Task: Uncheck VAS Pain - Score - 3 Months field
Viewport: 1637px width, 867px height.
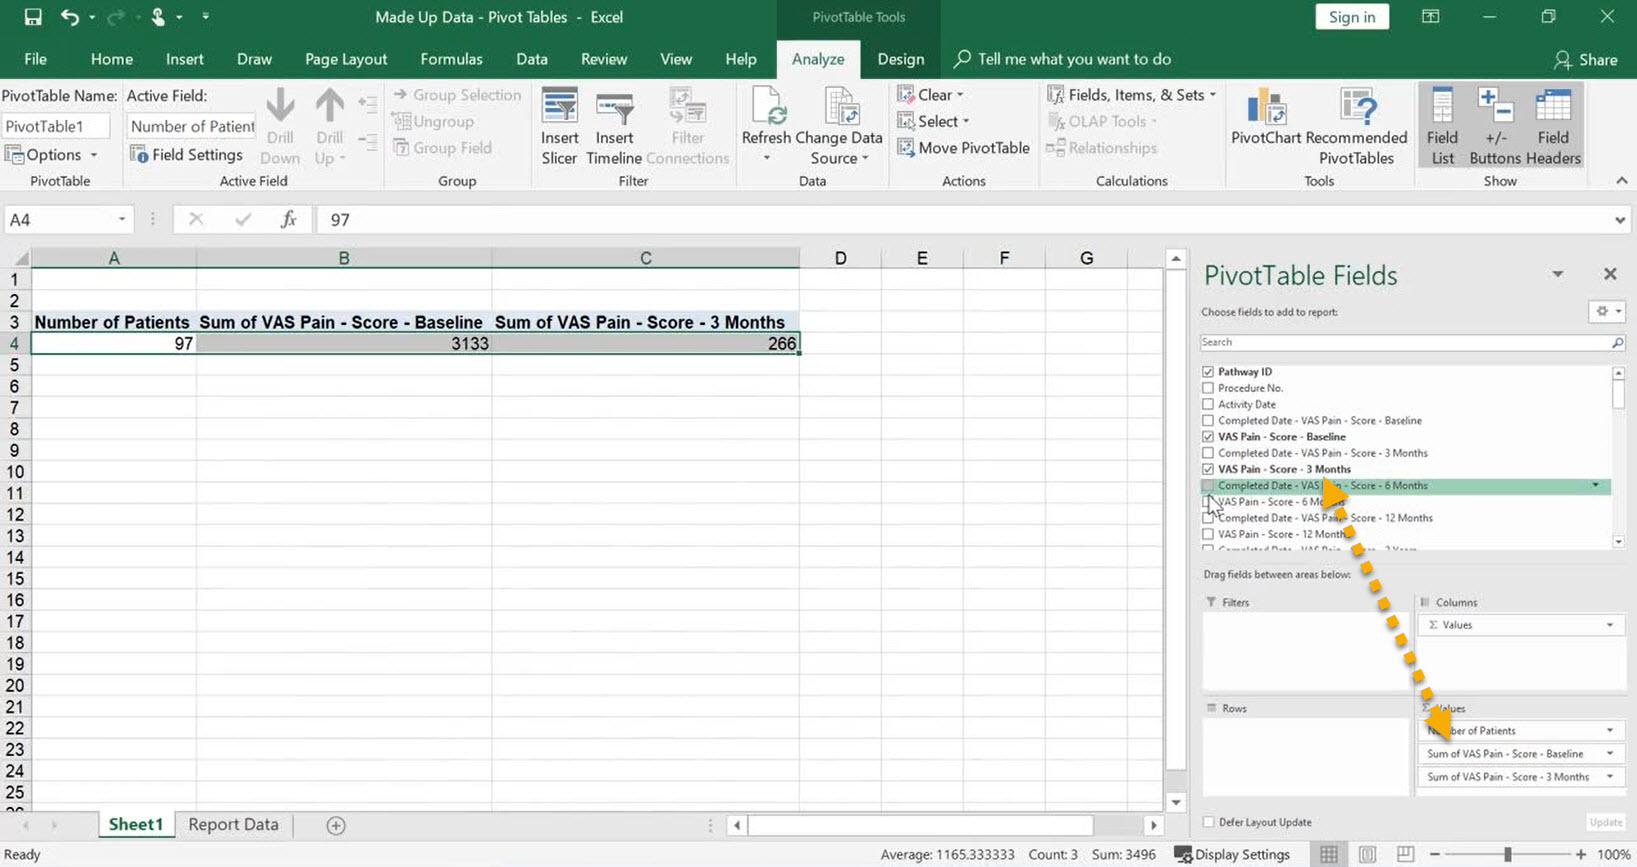Action: [x=1208, y=469]
